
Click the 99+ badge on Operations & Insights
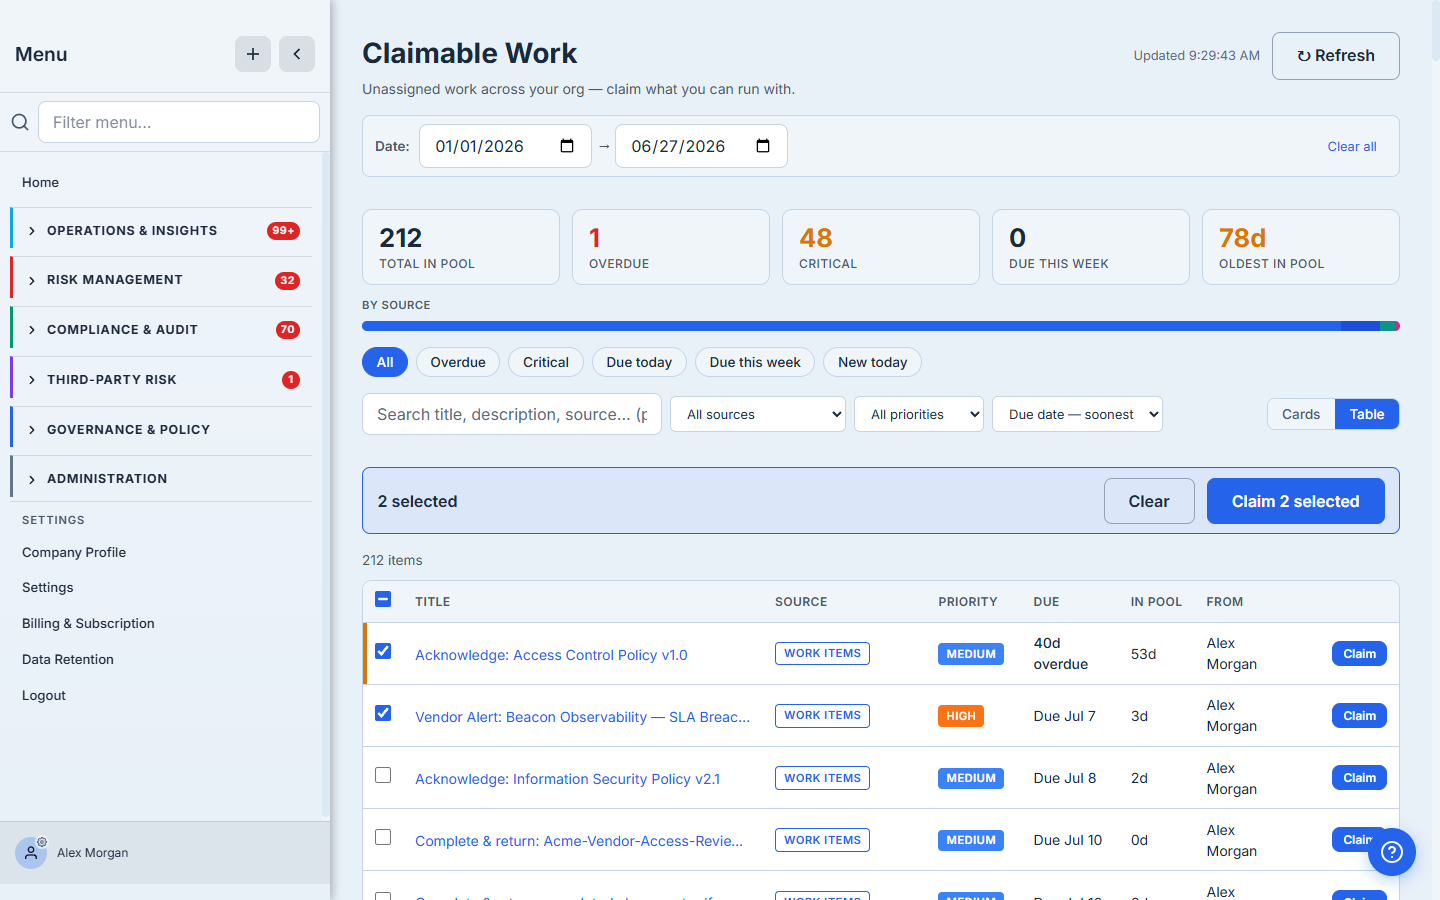(x=284, y=231)
